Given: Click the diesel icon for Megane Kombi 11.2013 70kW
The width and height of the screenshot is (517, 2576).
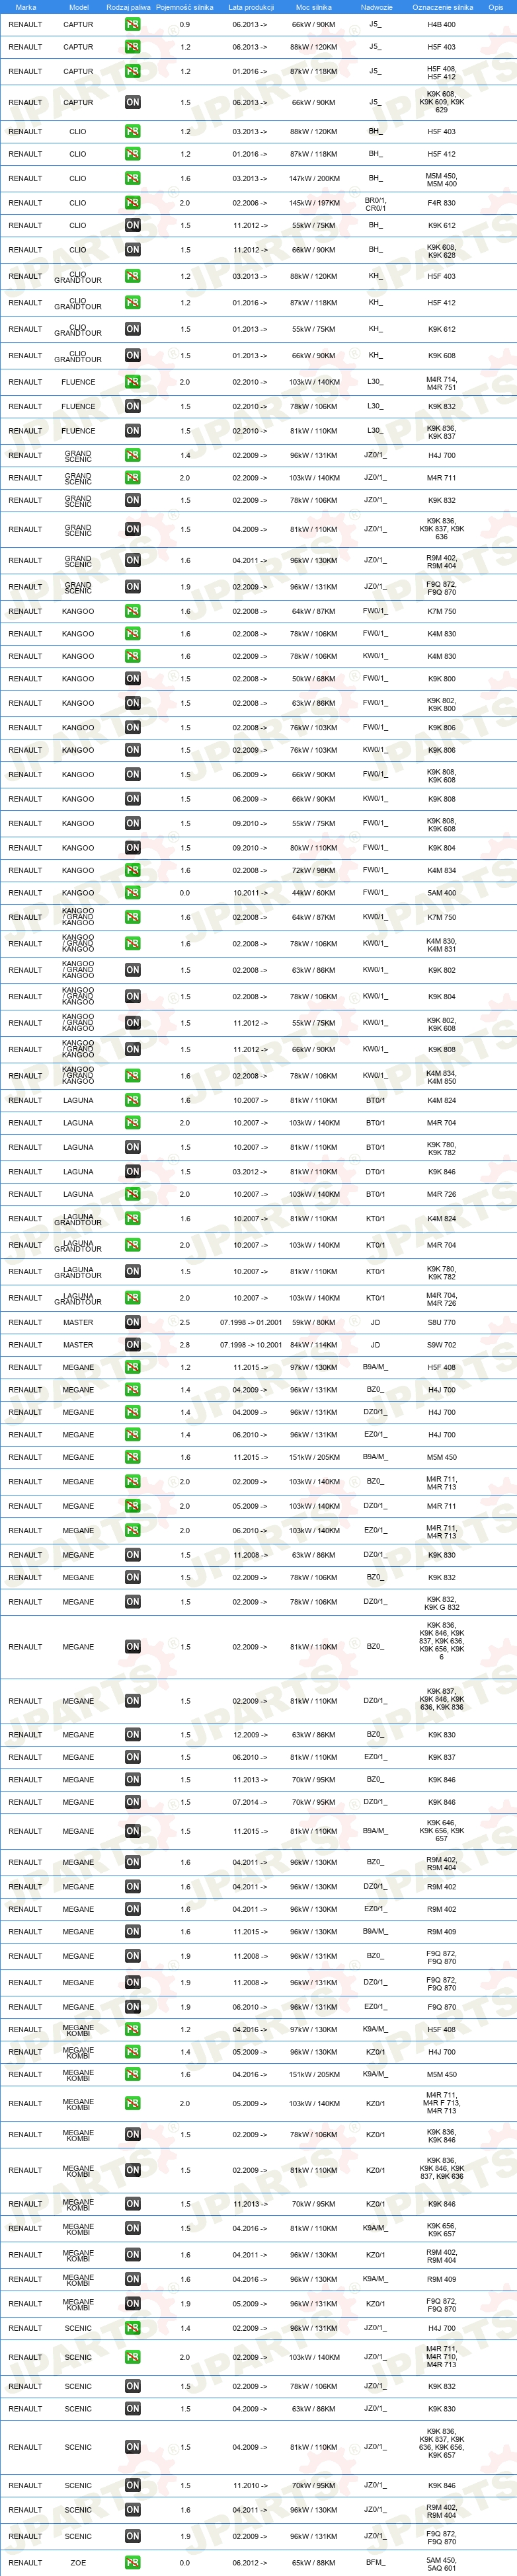Looking at the screenshot, I should (132, 2203).
